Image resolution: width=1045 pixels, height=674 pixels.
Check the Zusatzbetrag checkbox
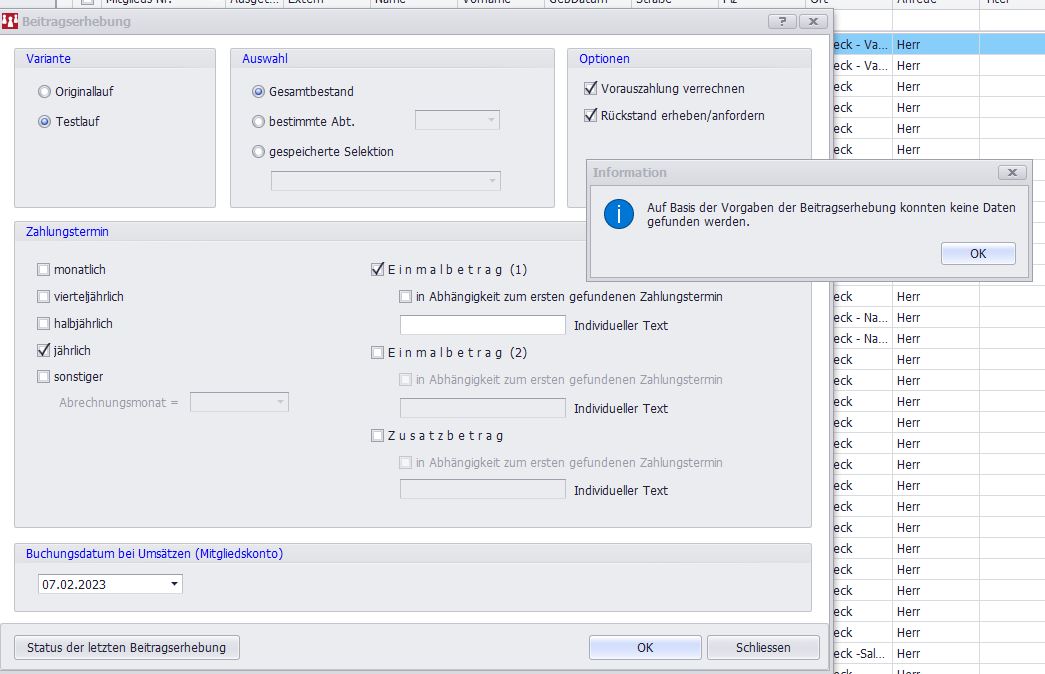tap(377, 436)
